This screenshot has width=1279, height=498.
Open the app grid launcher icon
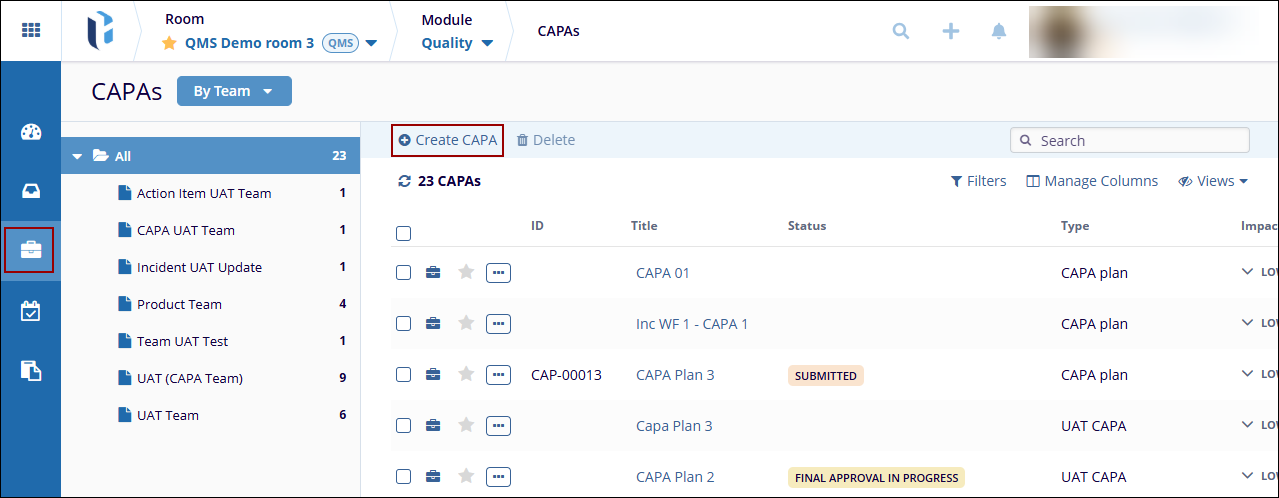pyautogui.click(x=31, y=30)
